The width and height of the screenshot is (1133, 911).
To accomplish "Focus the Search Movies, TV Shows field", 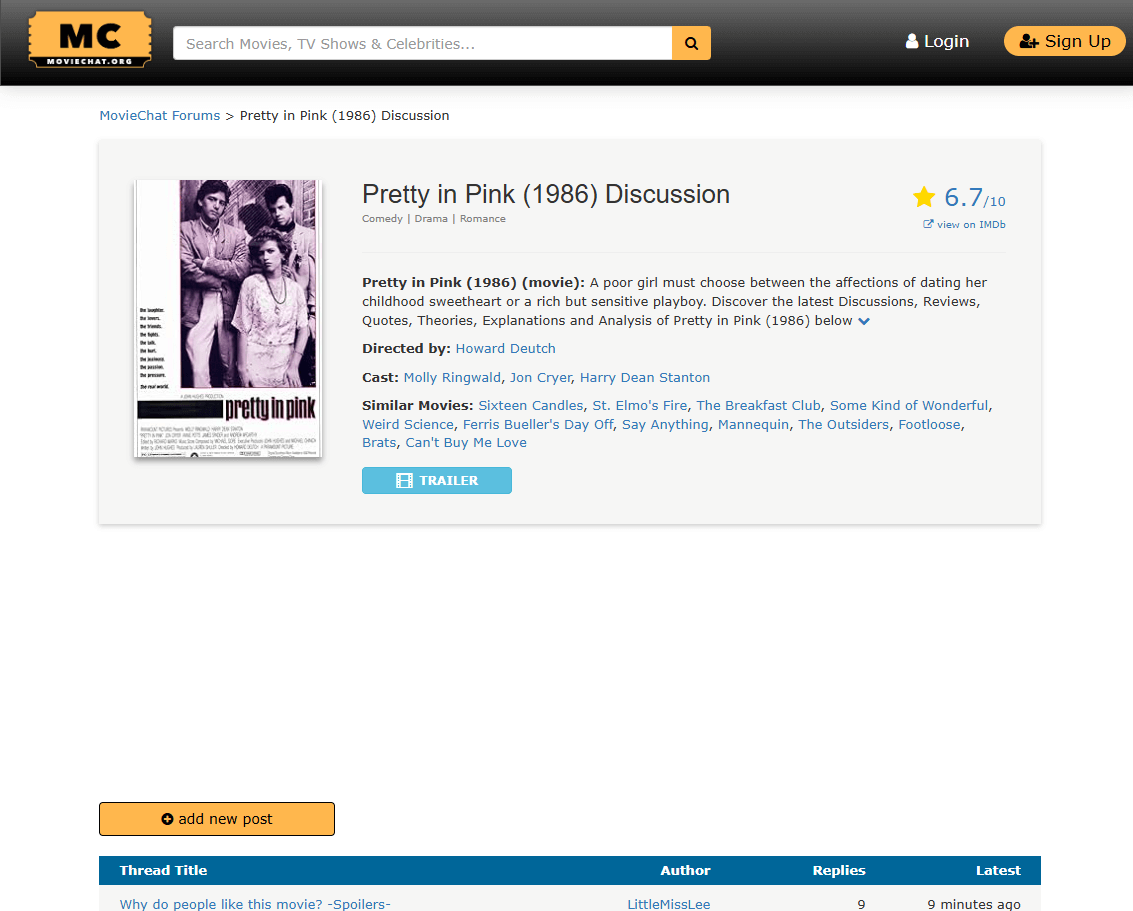I will pyautogui.click(x=423, y=43).
